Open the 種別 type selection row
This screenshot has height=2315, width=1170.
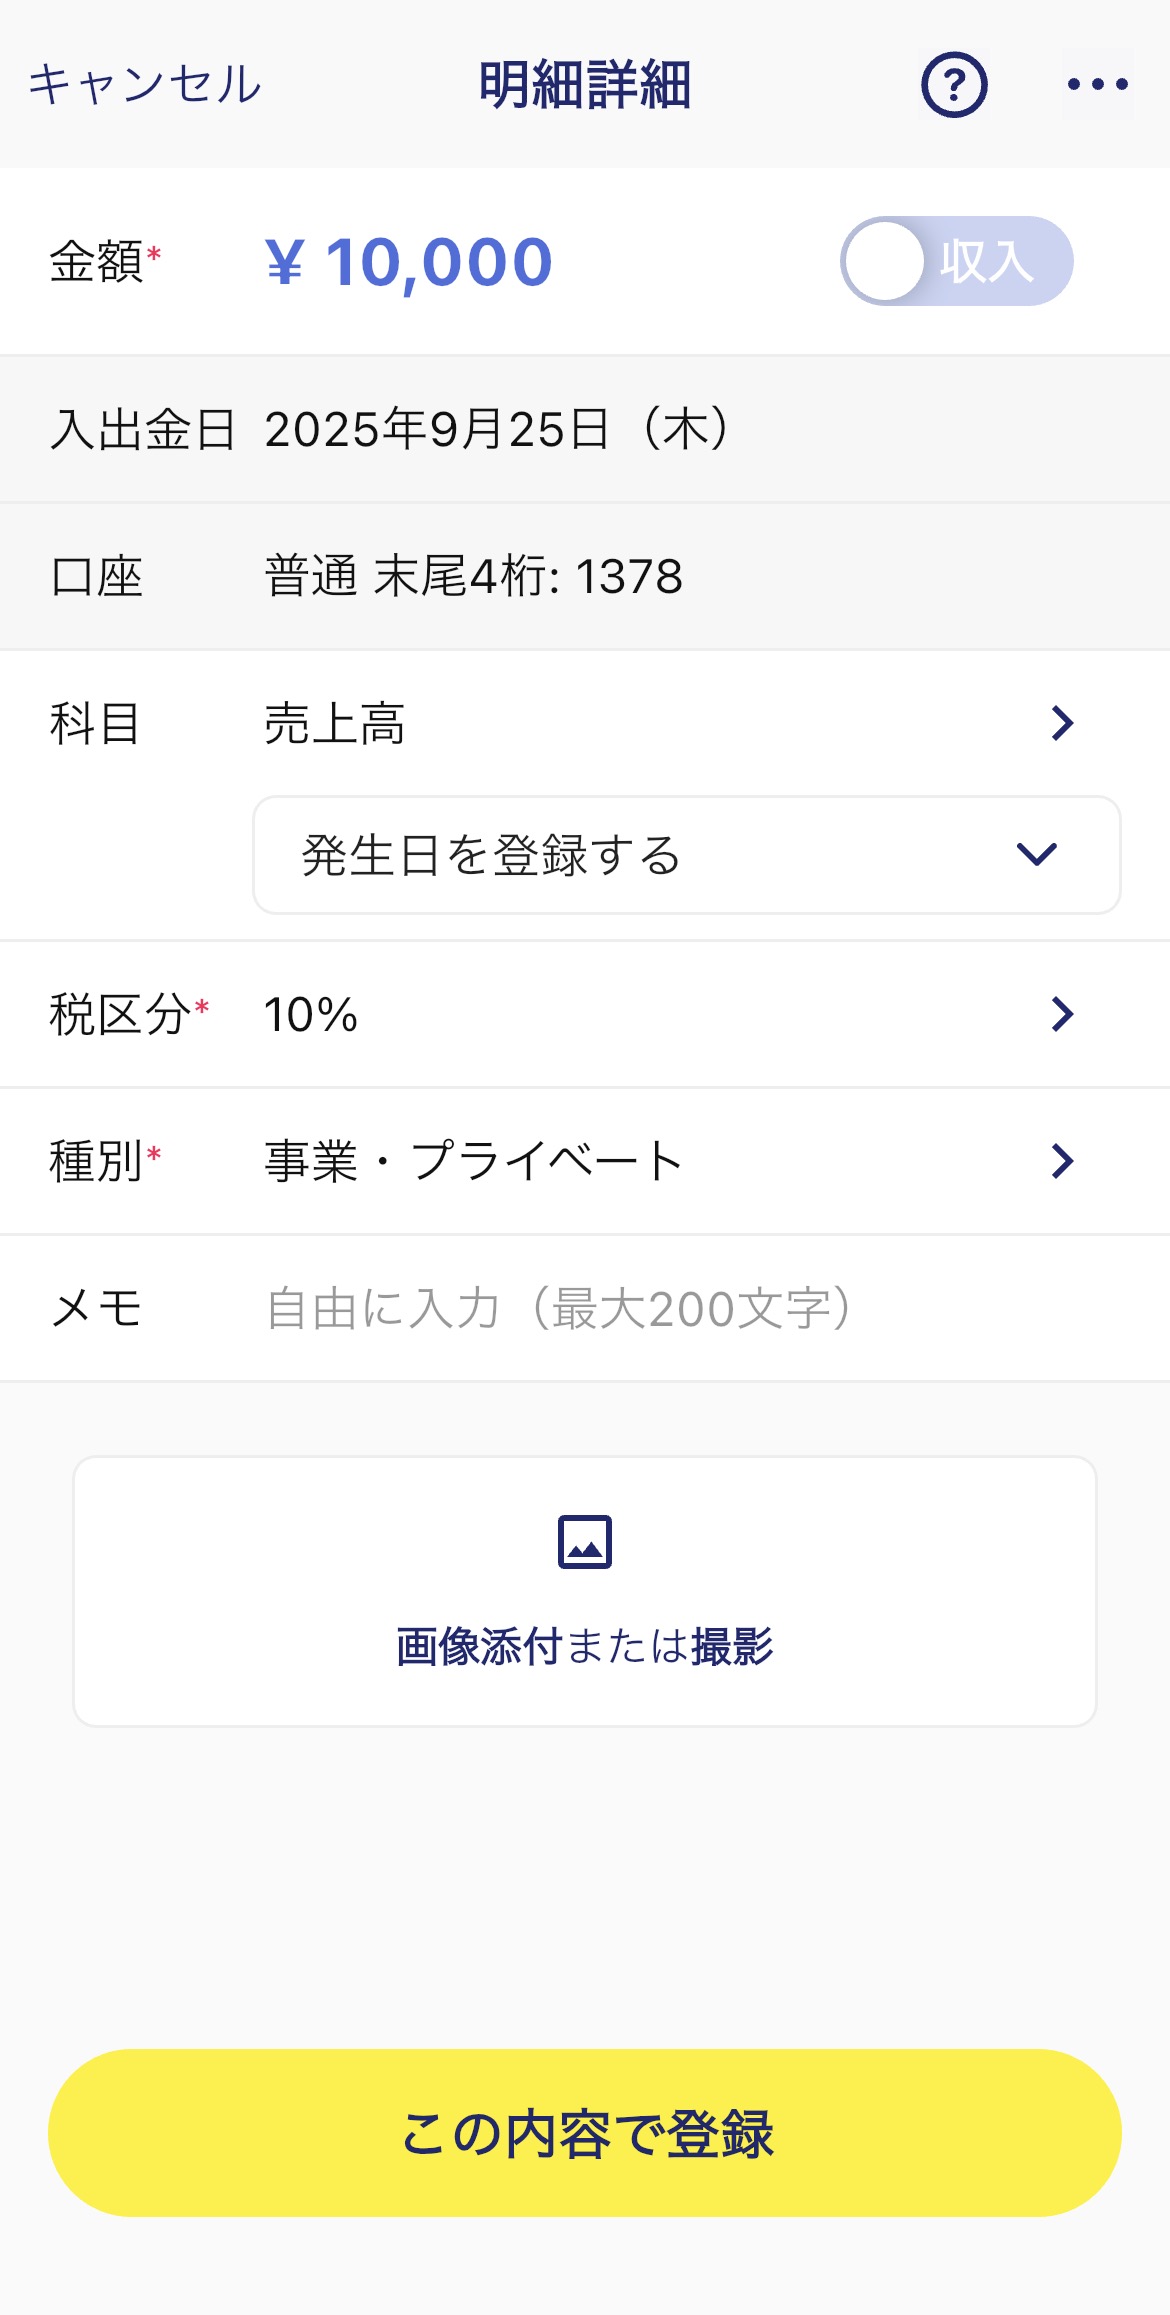(585, 1161)
